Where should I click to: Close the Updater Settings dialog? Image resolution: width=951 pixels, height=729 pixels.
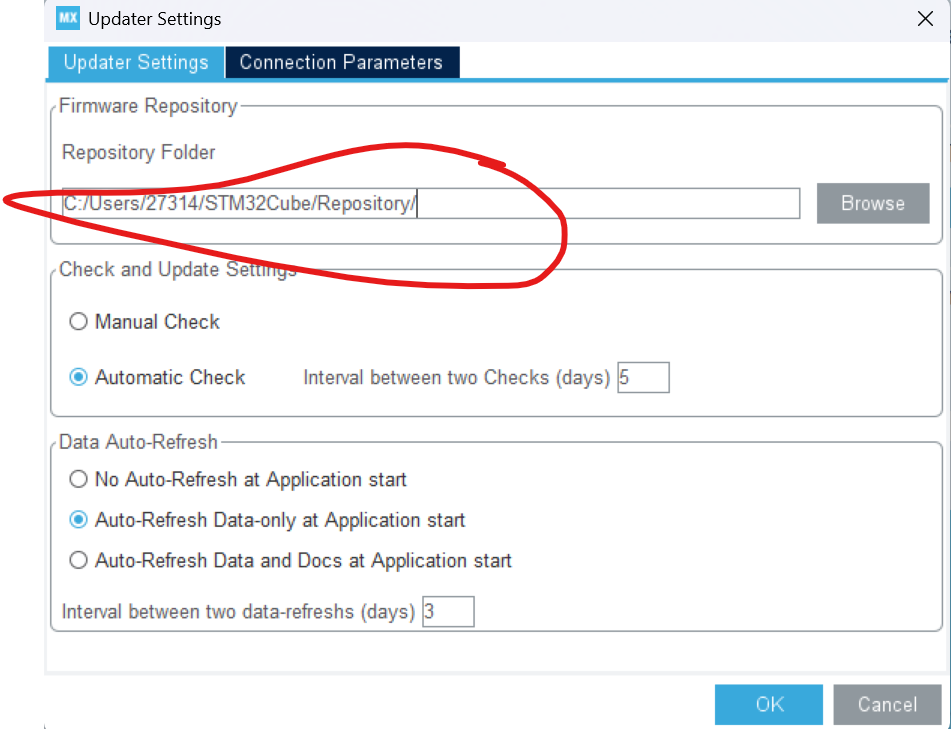coord(925,19)
